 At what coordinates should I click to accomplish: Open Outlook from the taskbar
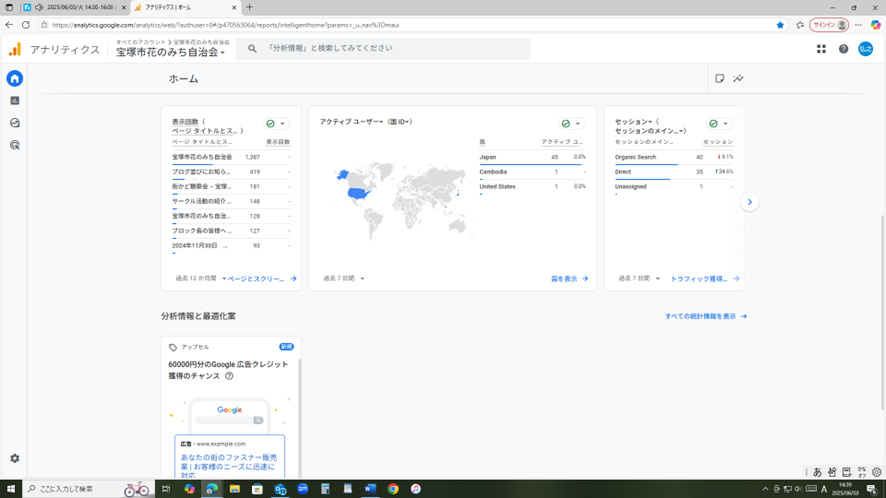(x=280, y=489)
